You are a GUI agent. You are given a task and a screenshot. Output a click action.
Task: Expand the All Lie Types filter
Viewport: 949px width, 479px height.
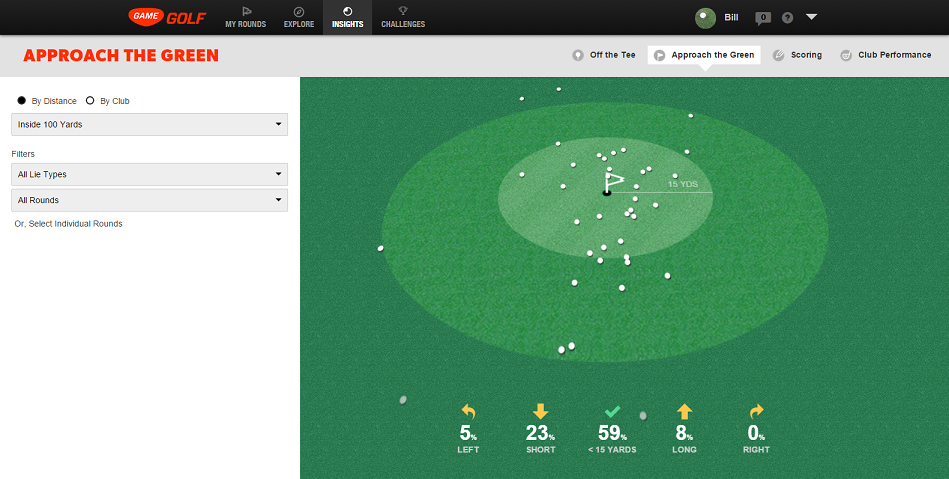[149, 174]
